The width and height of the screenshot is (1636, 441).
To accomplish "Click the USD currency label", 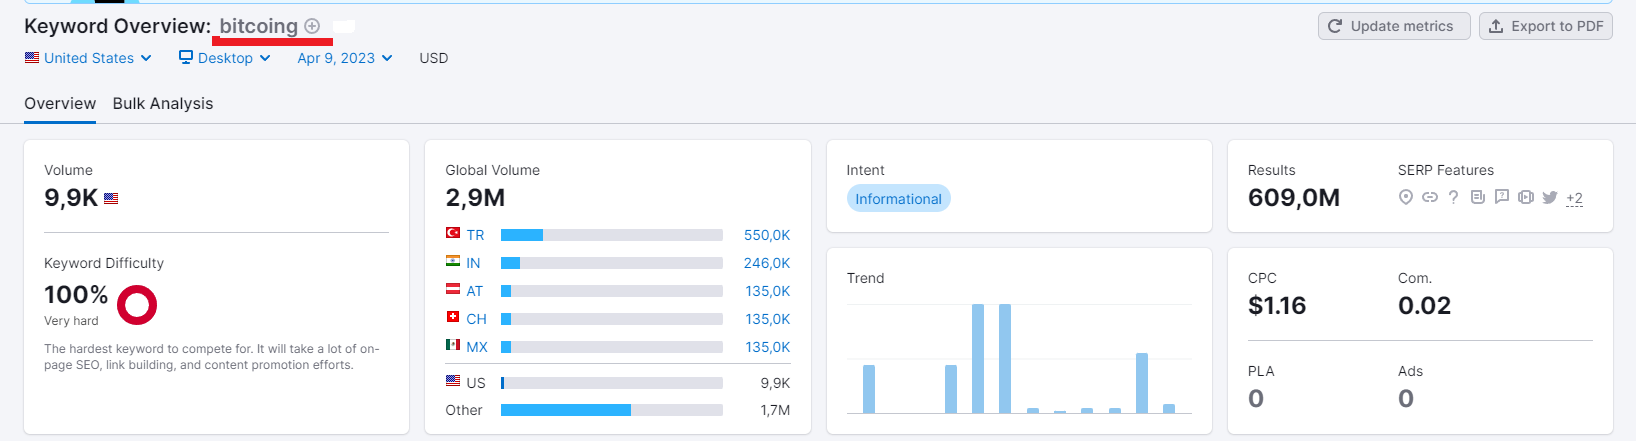I will tap(433, 58).
